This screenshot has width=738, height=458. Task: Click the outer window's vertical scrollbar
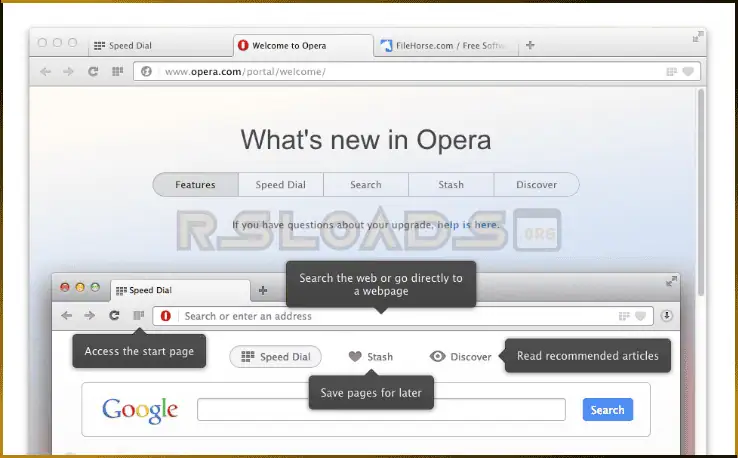pyautogui.click(x=701, y=193)
